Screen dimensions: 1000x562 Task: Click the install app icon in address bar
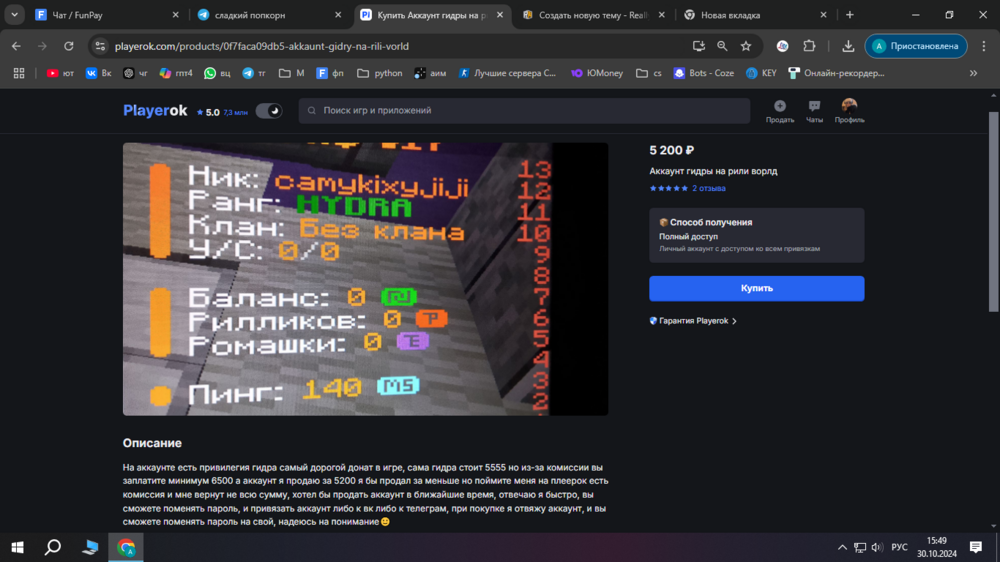[x=698, y=46]
